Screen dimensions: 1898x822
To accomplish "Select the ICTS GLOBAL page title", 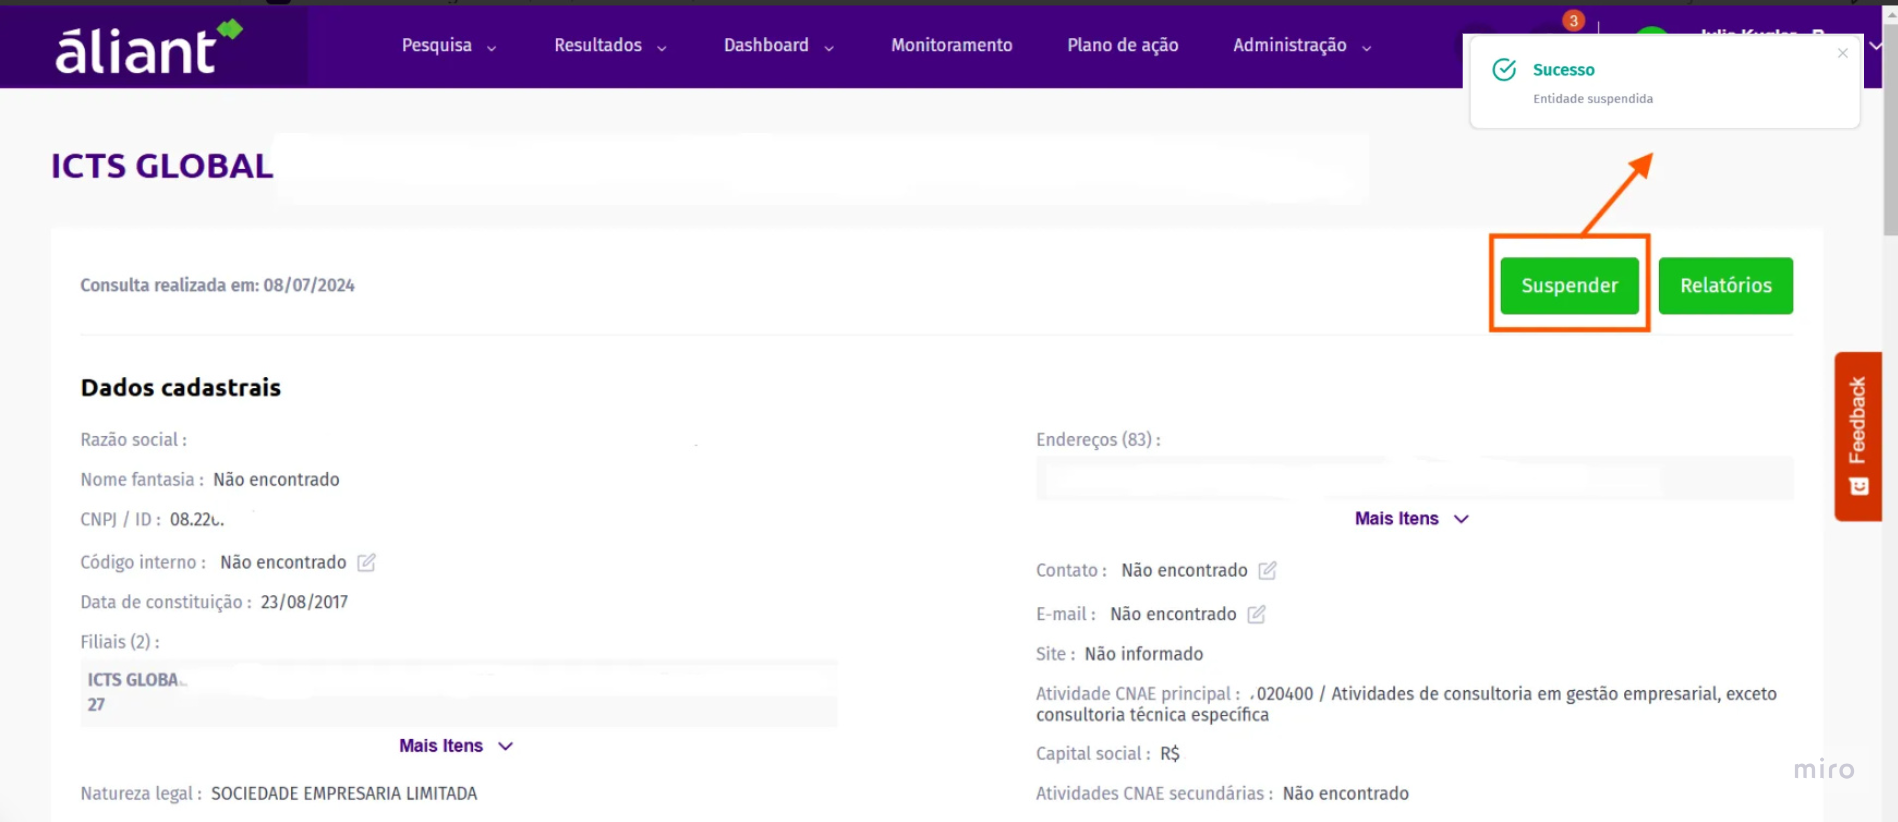I will click(x=162, y=166).
